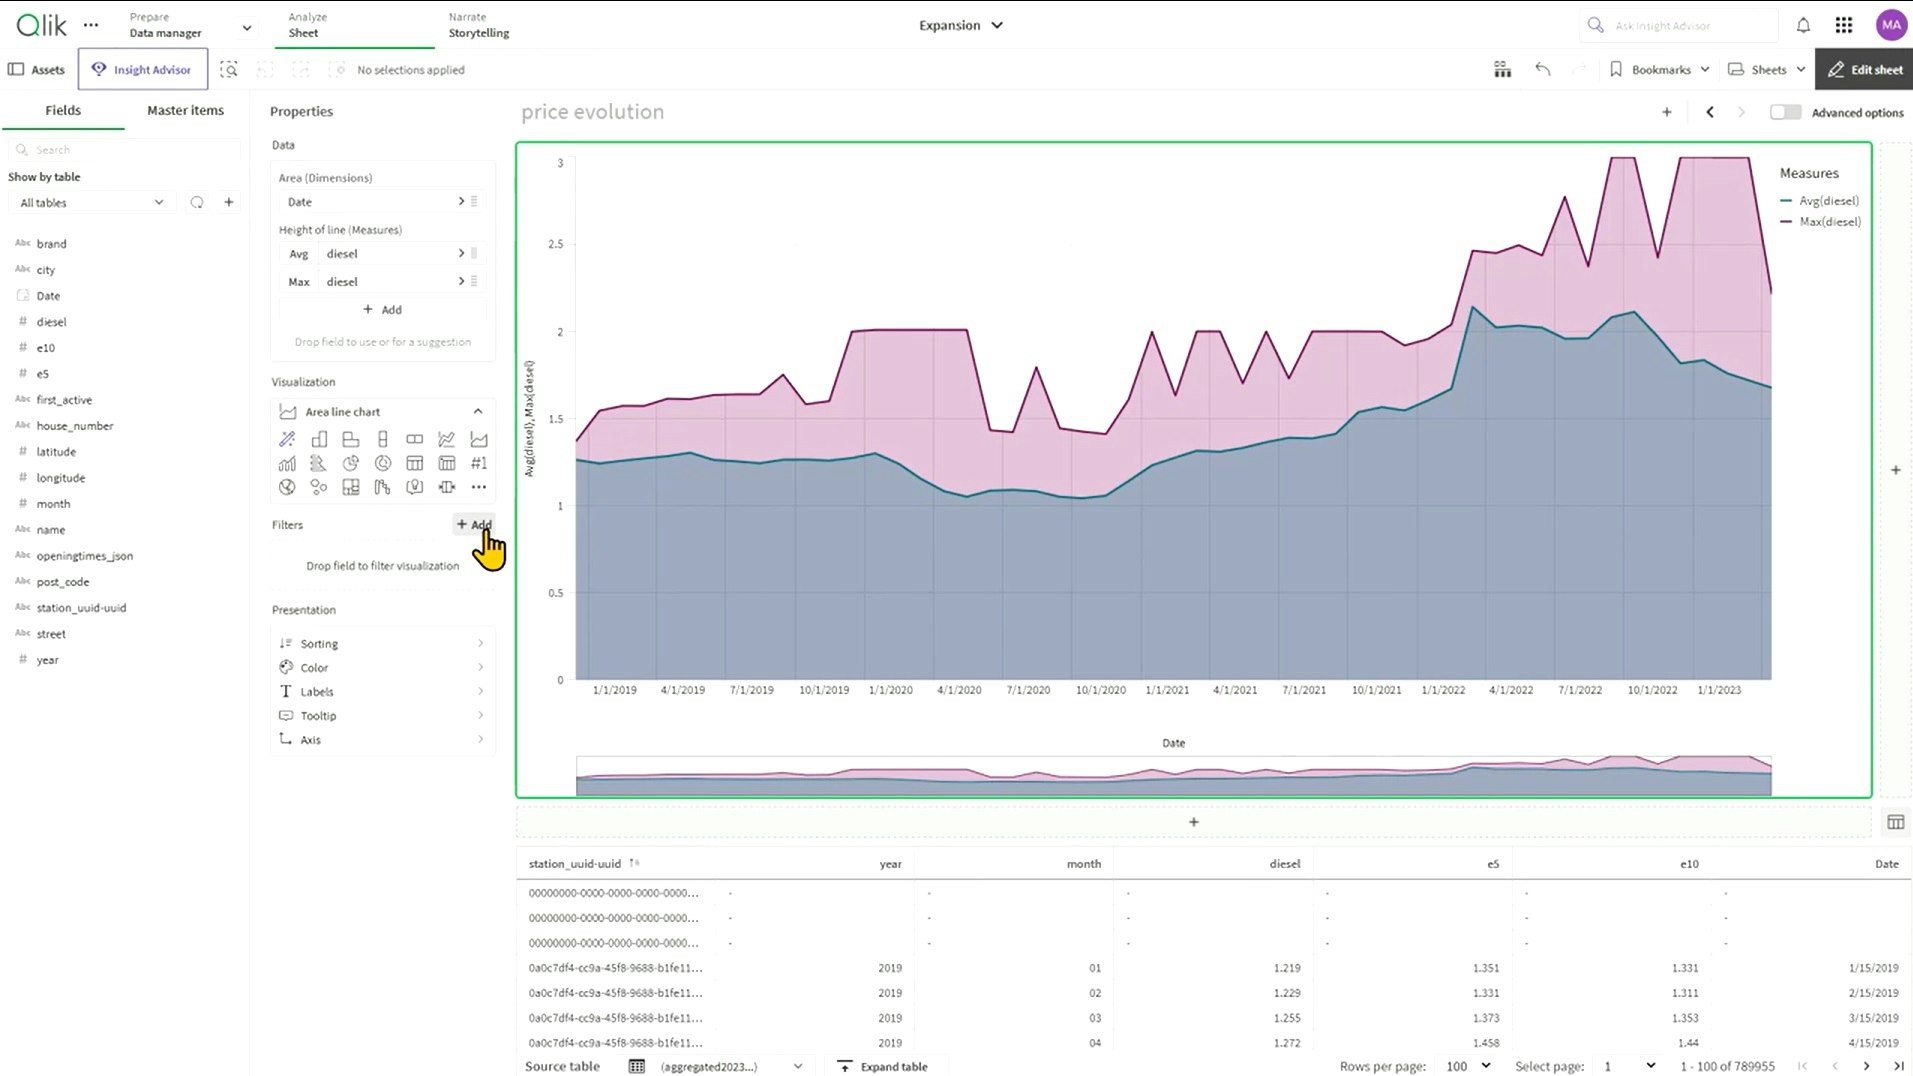Open the All tables dropdown
The height and width of the screenshot is (1076, 1913).
[91, 202]
